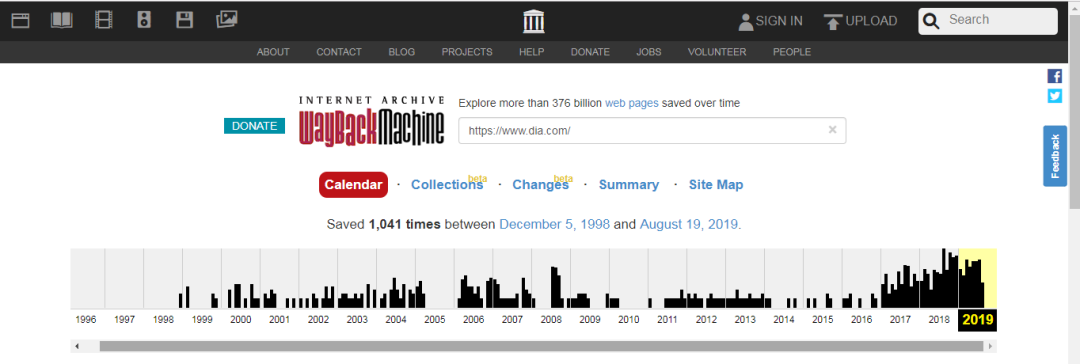Viewport: 1080px width, 364px height.
Task: Open the Images icon
Action: 227,20
